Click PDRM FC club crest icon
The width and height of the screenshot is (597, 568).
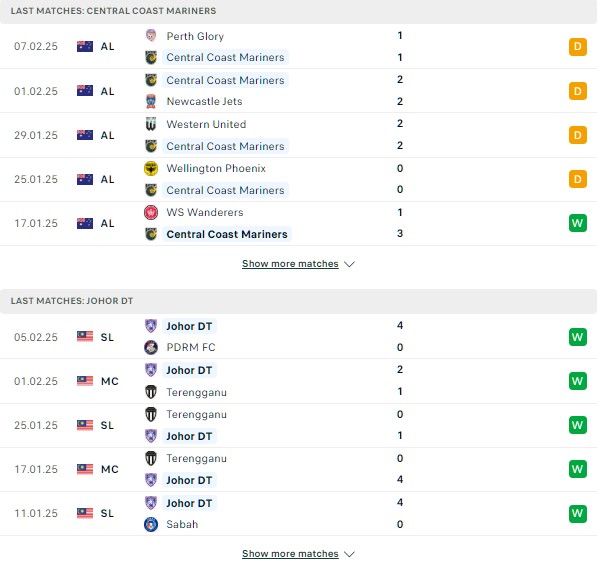click(151, 347)
